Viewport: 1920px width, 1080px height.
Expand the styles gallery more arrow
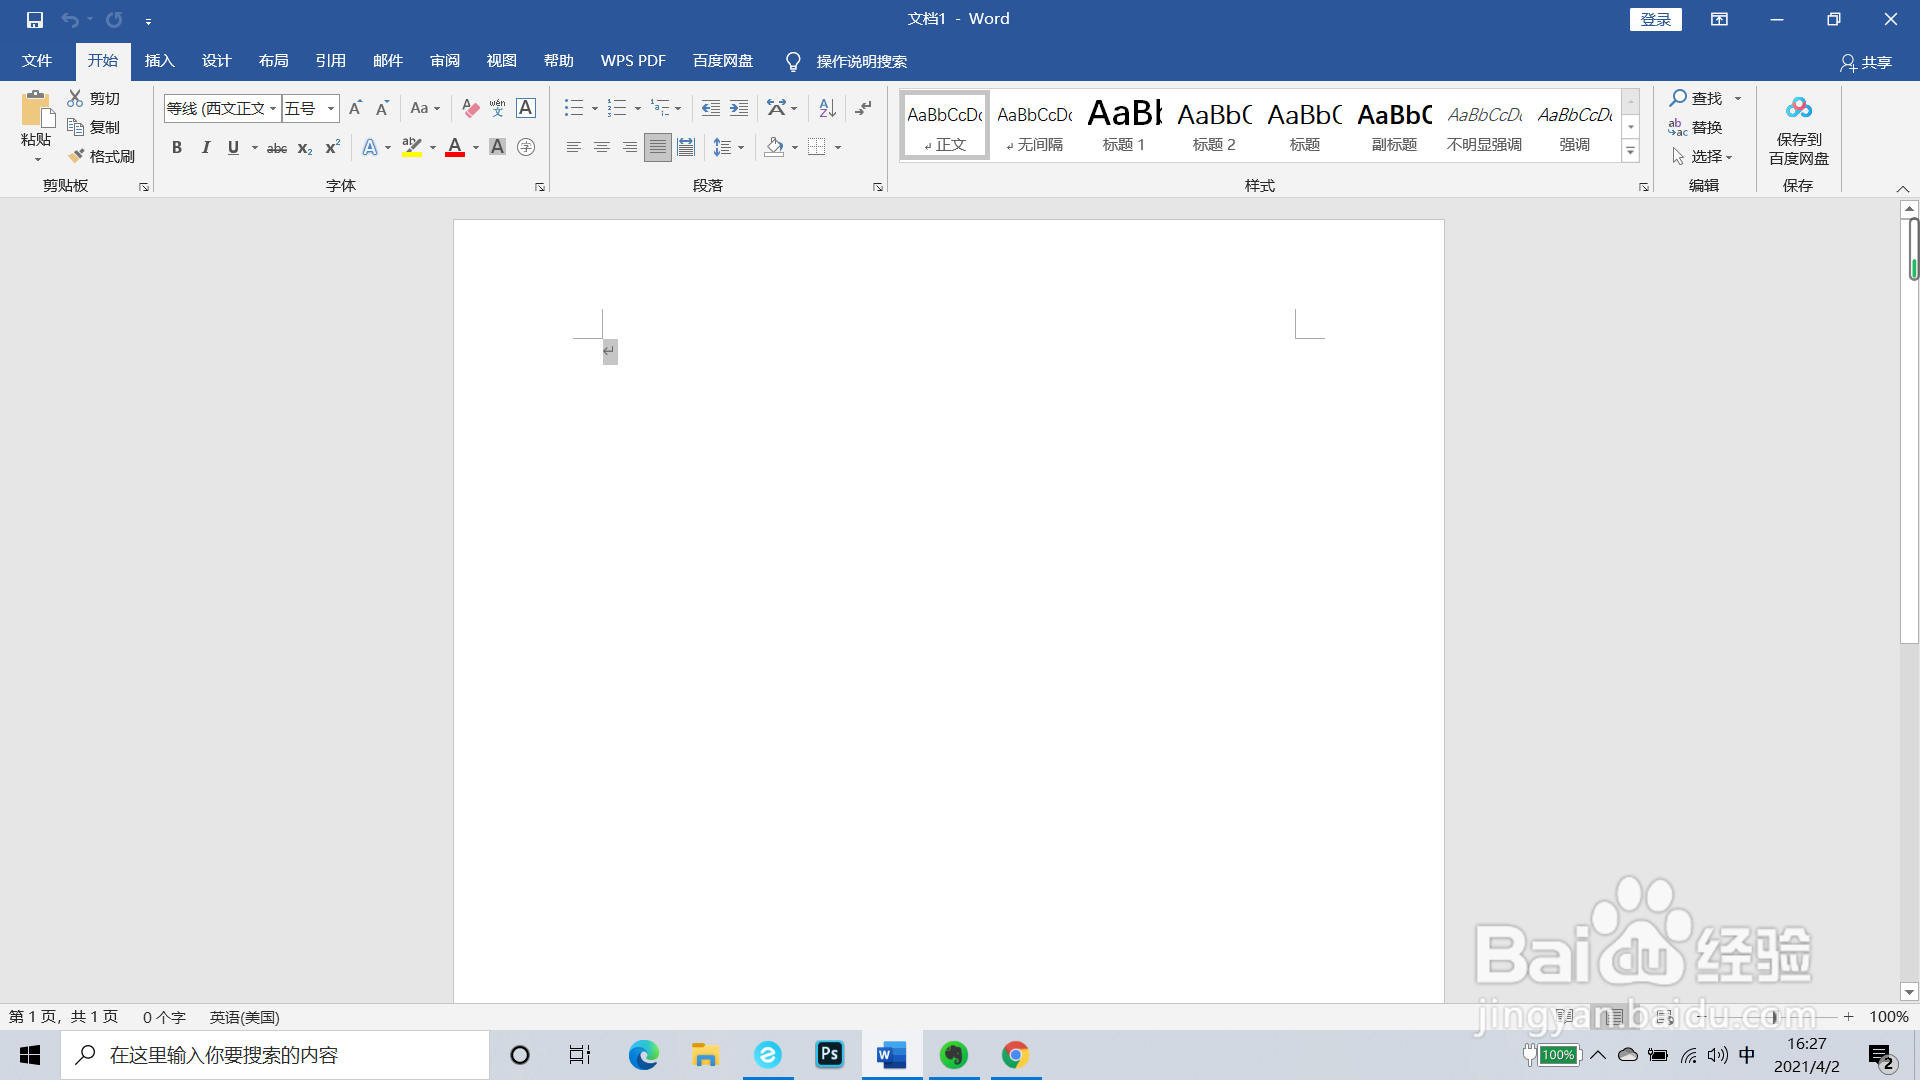tap(1630, 152)
